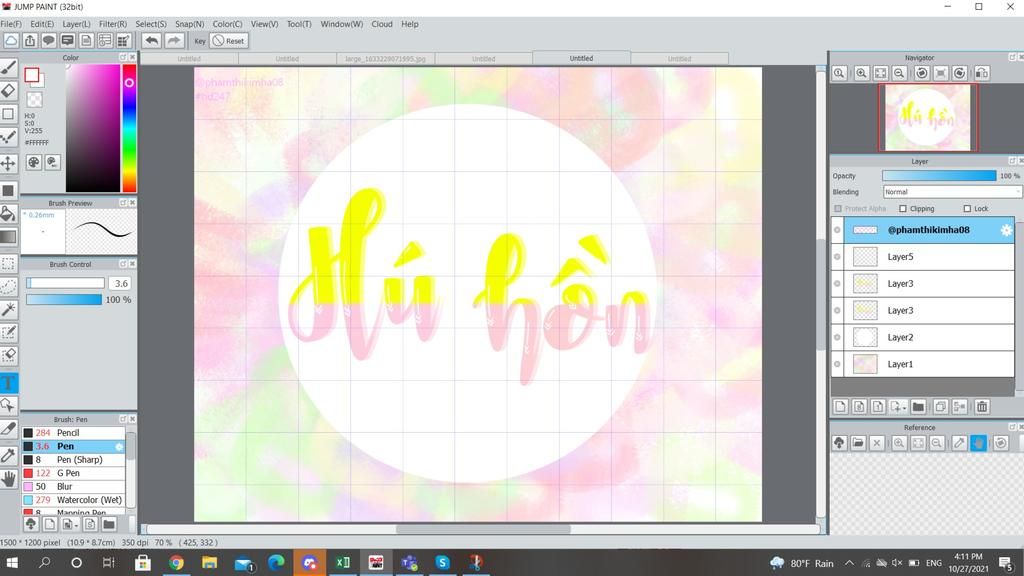Click the hue spectrum bar

pos(129,127)
